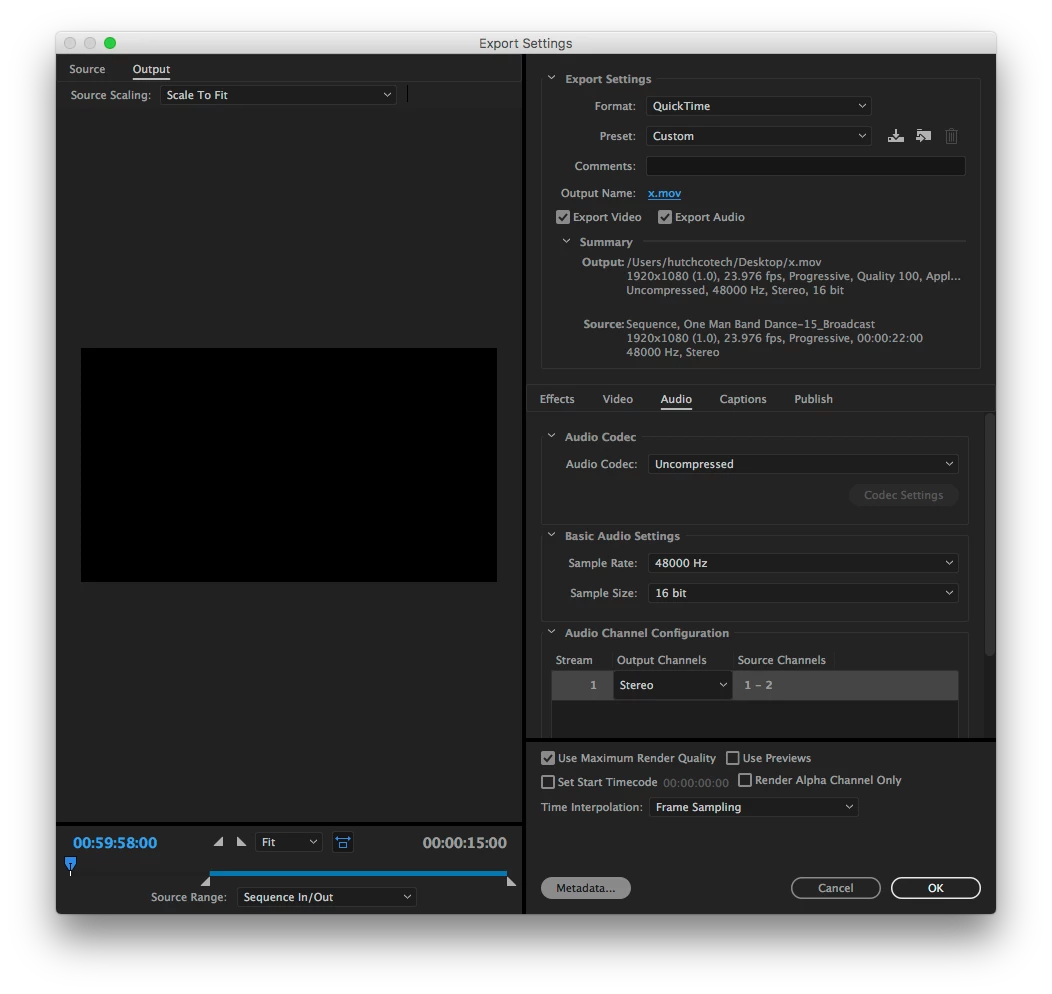
Task: Enable Render Alpha Channel Only
Action: pos(745,780)
